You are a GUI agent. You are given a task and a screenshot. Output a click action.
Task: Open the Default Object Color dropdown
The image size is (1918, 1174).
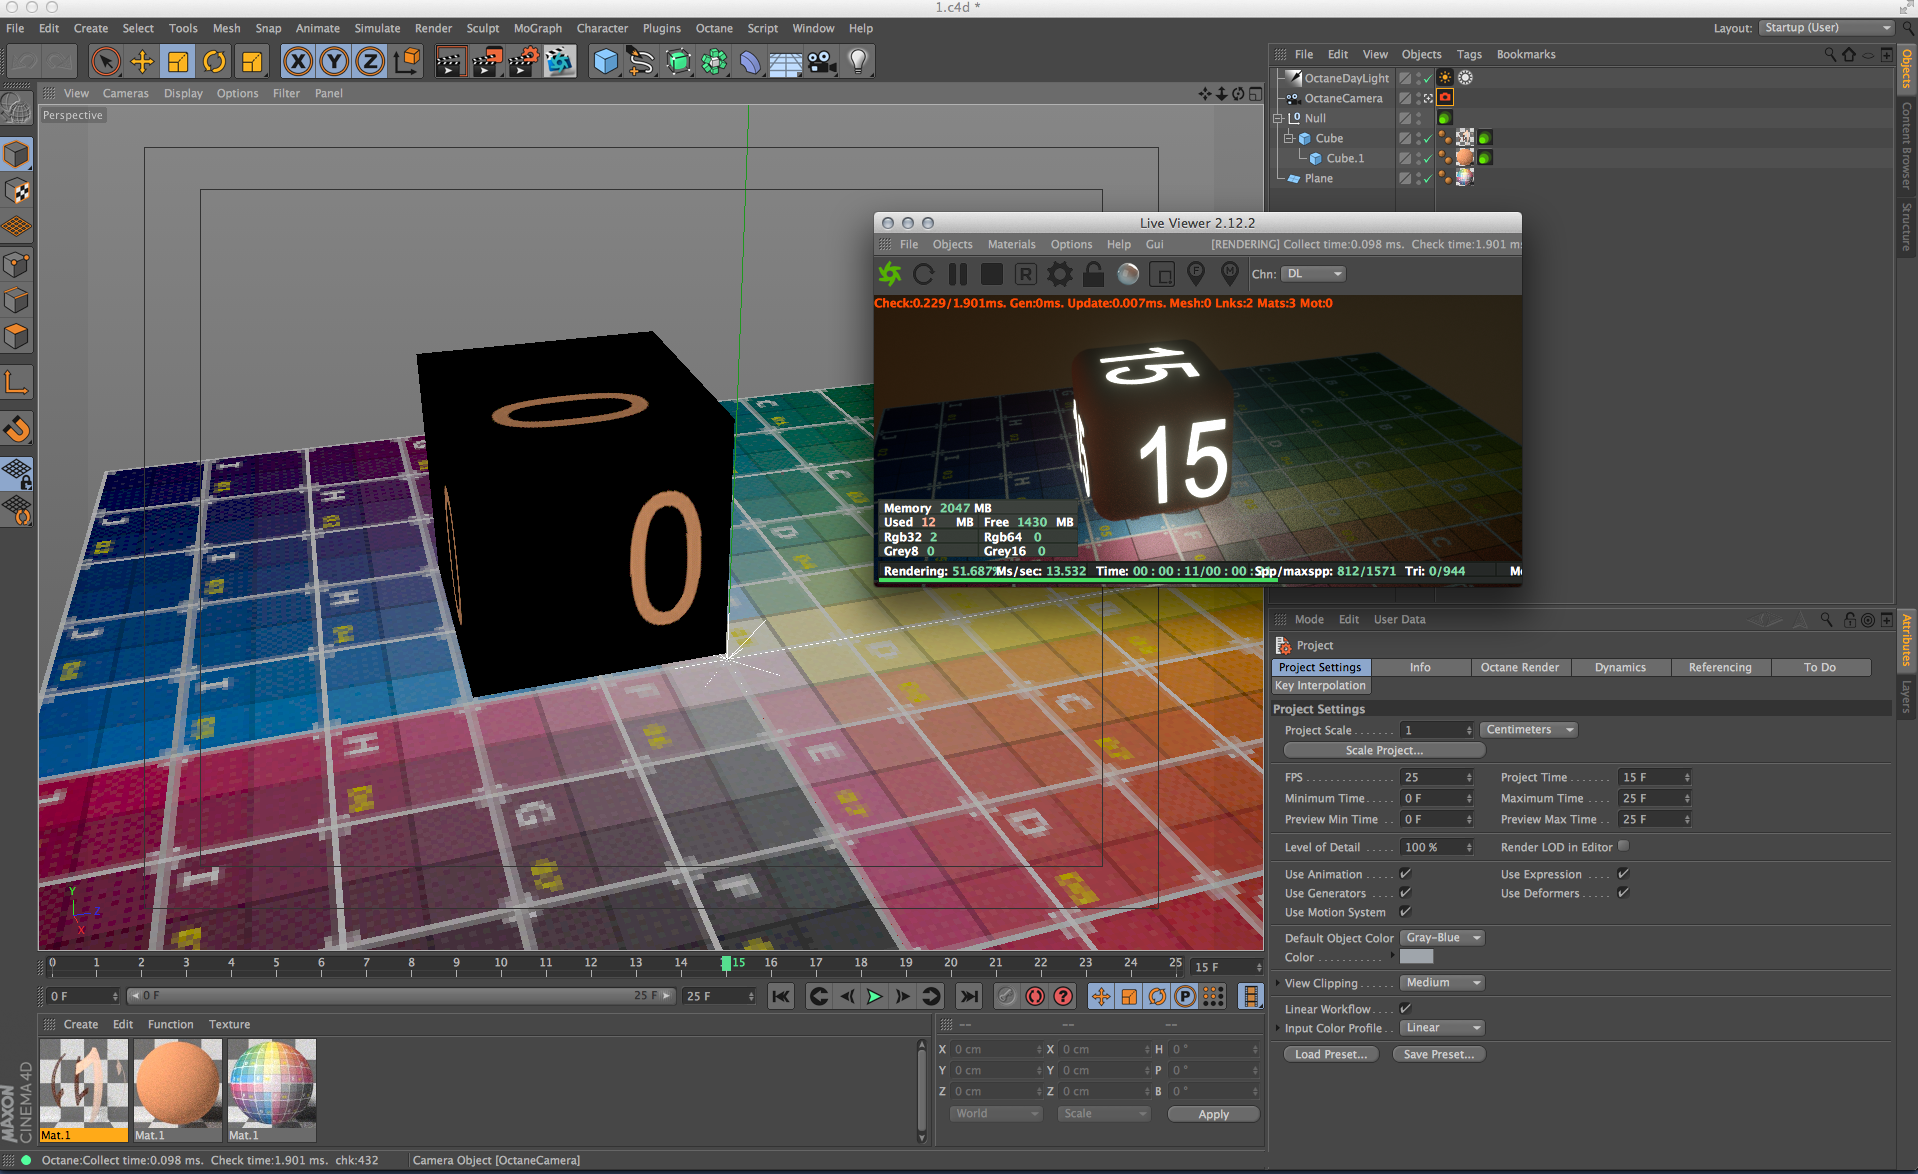click(1442, 938)
